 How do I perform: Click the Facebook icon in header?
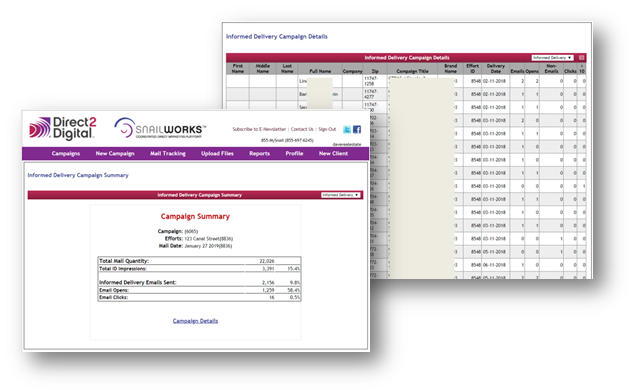(x=357, y=129)
